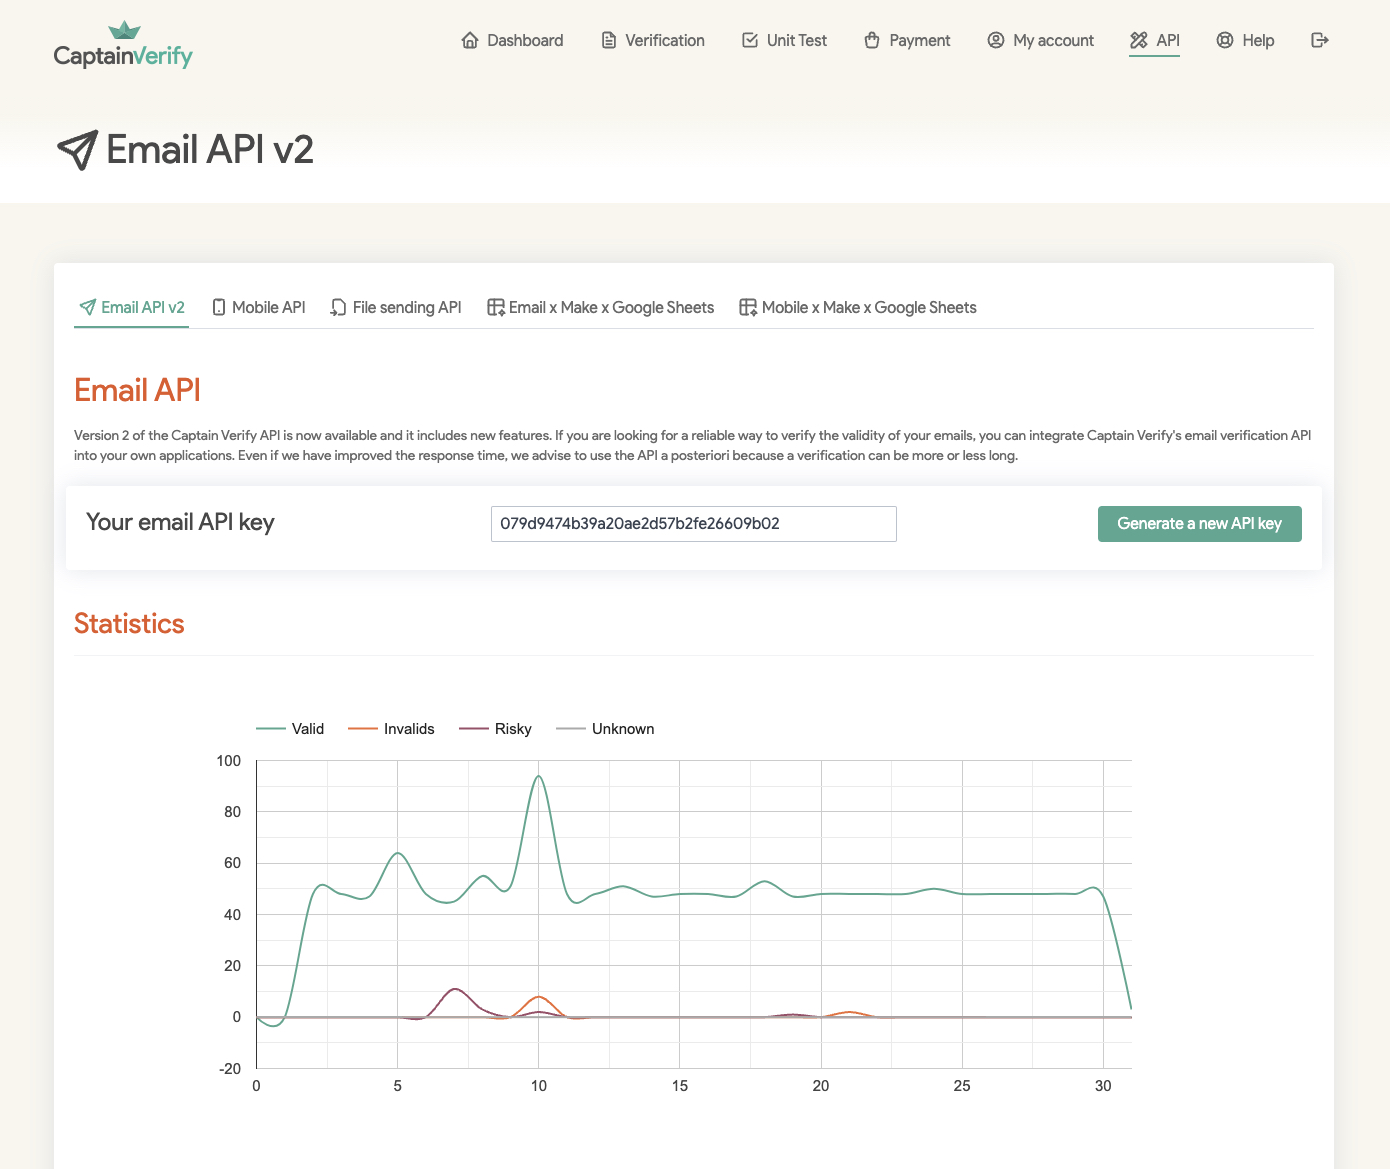Viewport: 1390px width, 1169px height.
Task: Switch to the Mobile API tab
Action: click(x=259, y=307)
